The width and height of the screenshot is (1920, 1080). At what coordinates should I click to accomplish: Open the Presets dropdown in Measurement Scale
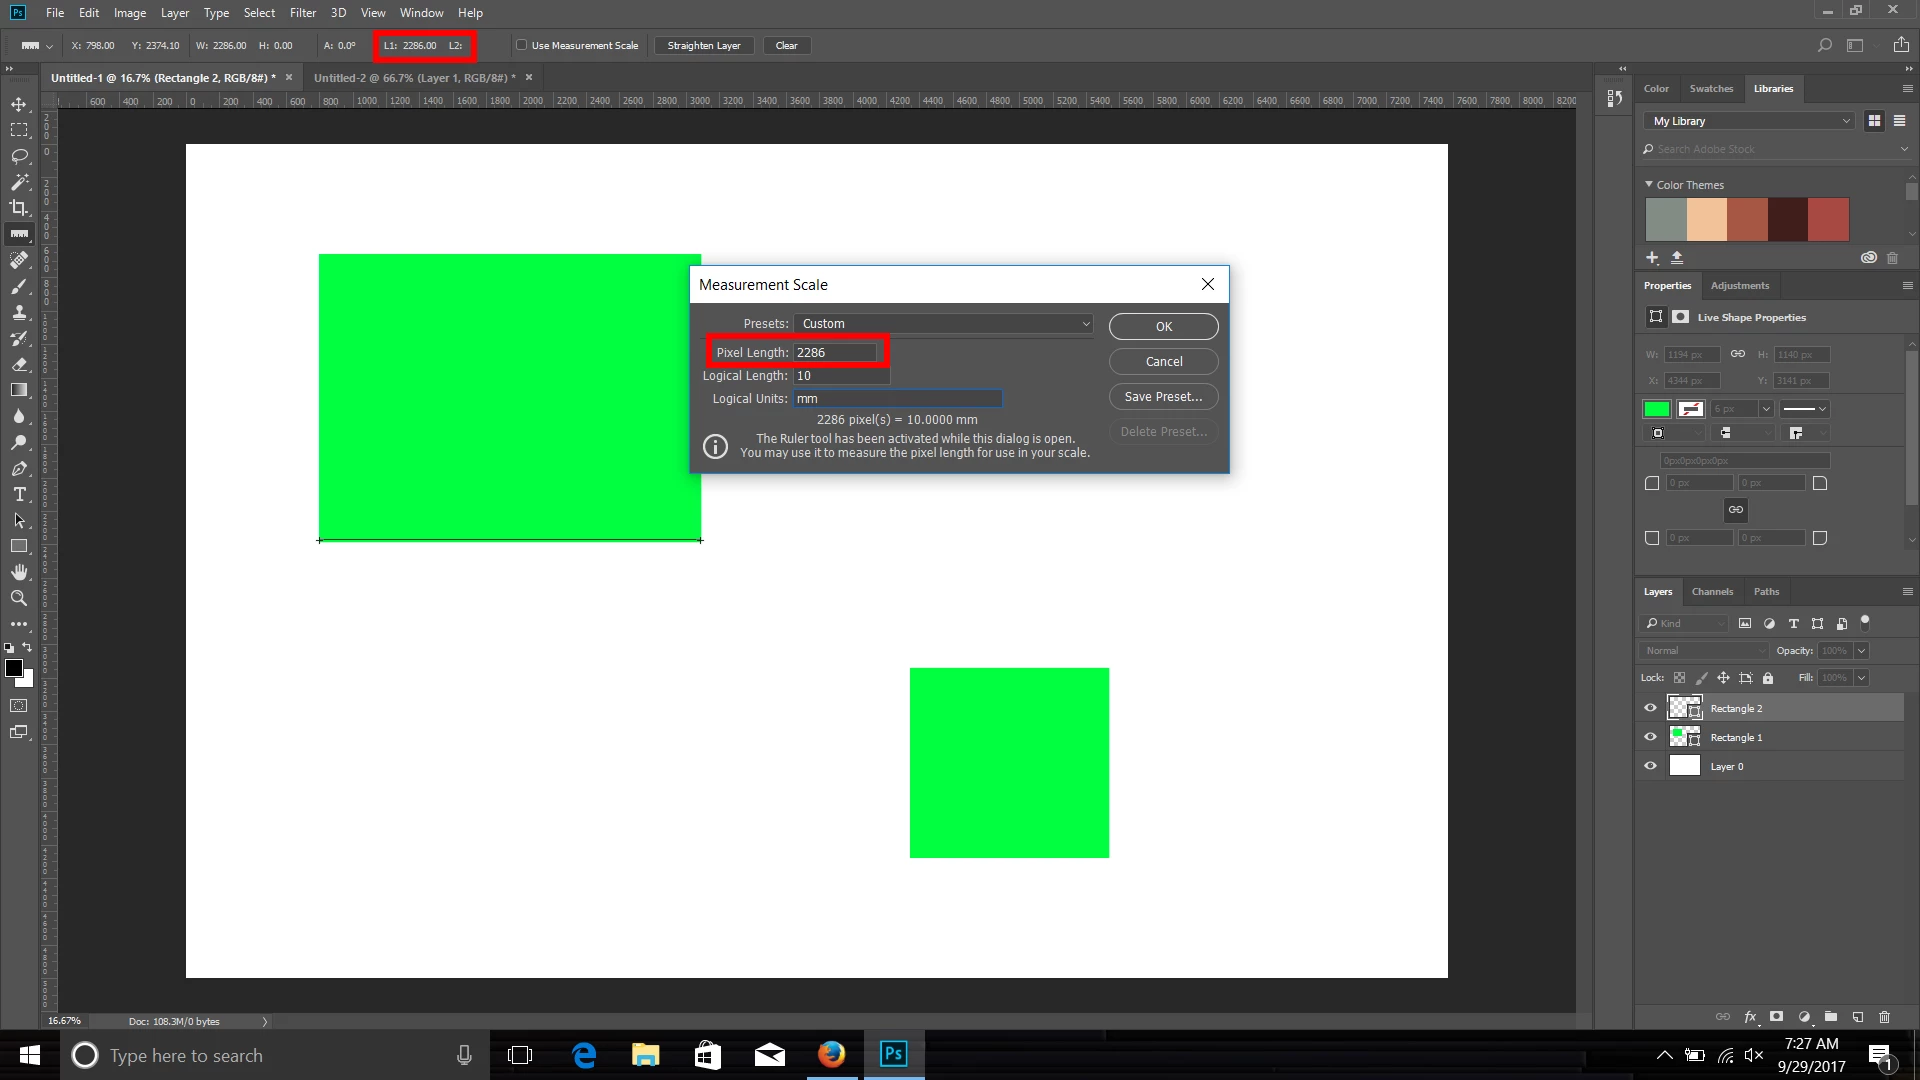coord(944,324)
